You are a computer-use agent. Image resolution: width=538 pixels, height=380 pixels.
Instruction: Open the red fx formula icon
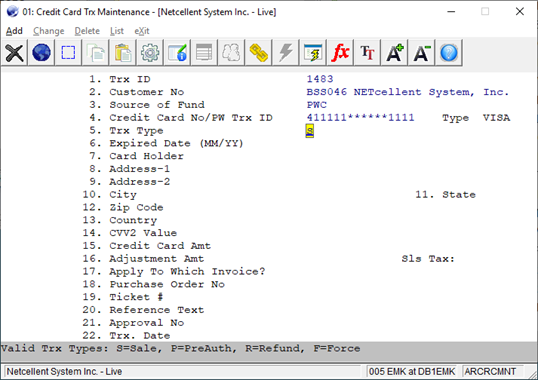(340, 53)
